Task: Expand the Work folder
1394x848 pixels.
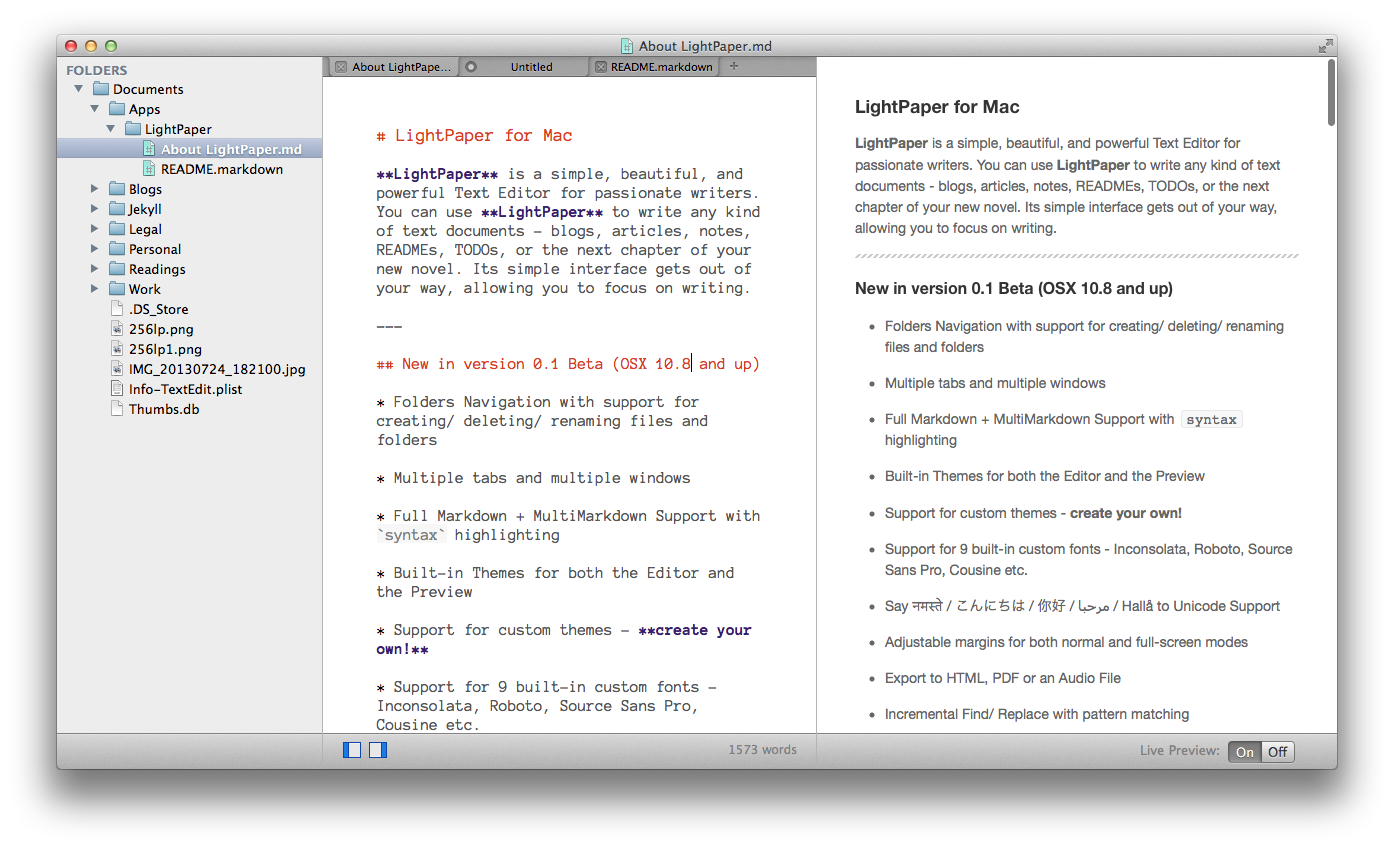Action: [x=95, y=289]
